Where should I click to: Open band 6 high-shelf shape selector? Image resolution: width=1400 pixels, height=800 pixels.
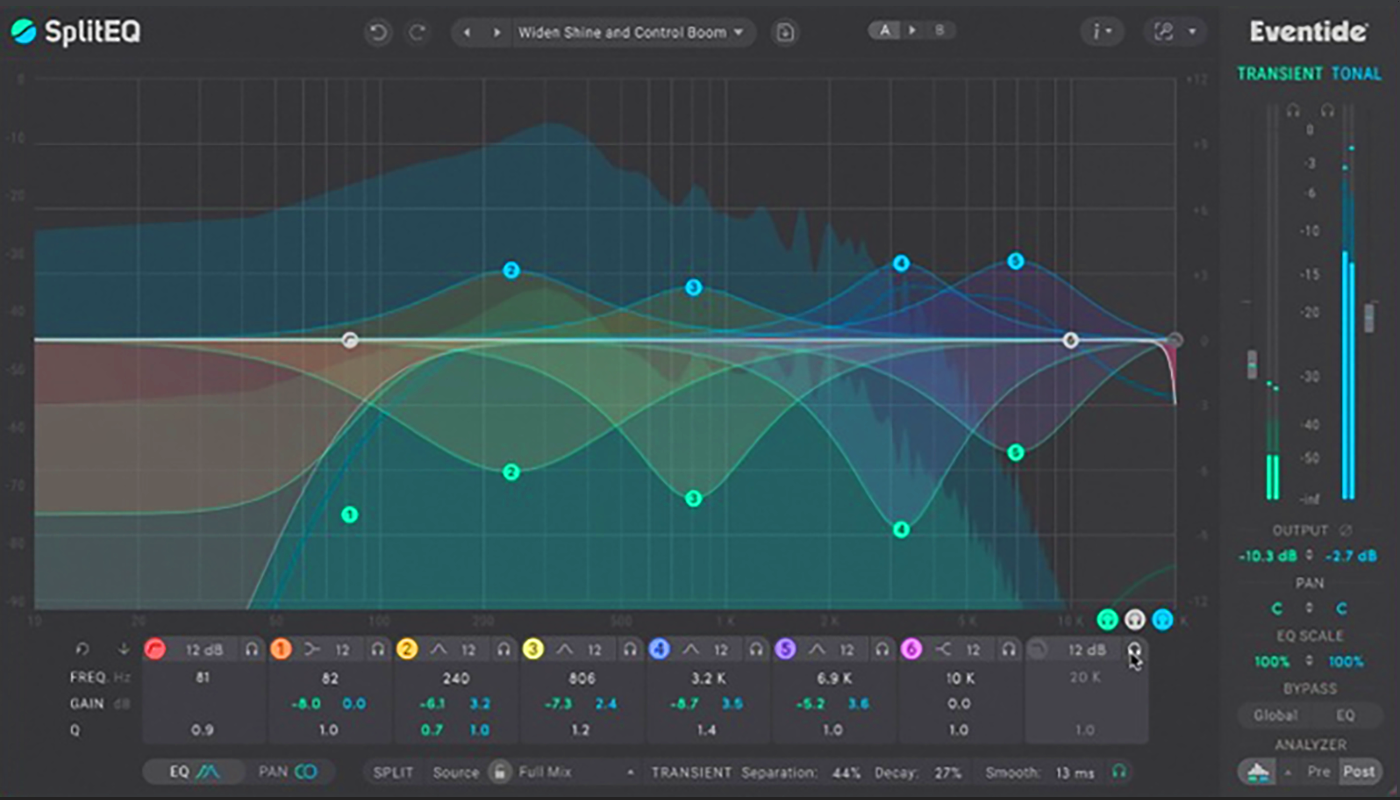click(943, 650)
